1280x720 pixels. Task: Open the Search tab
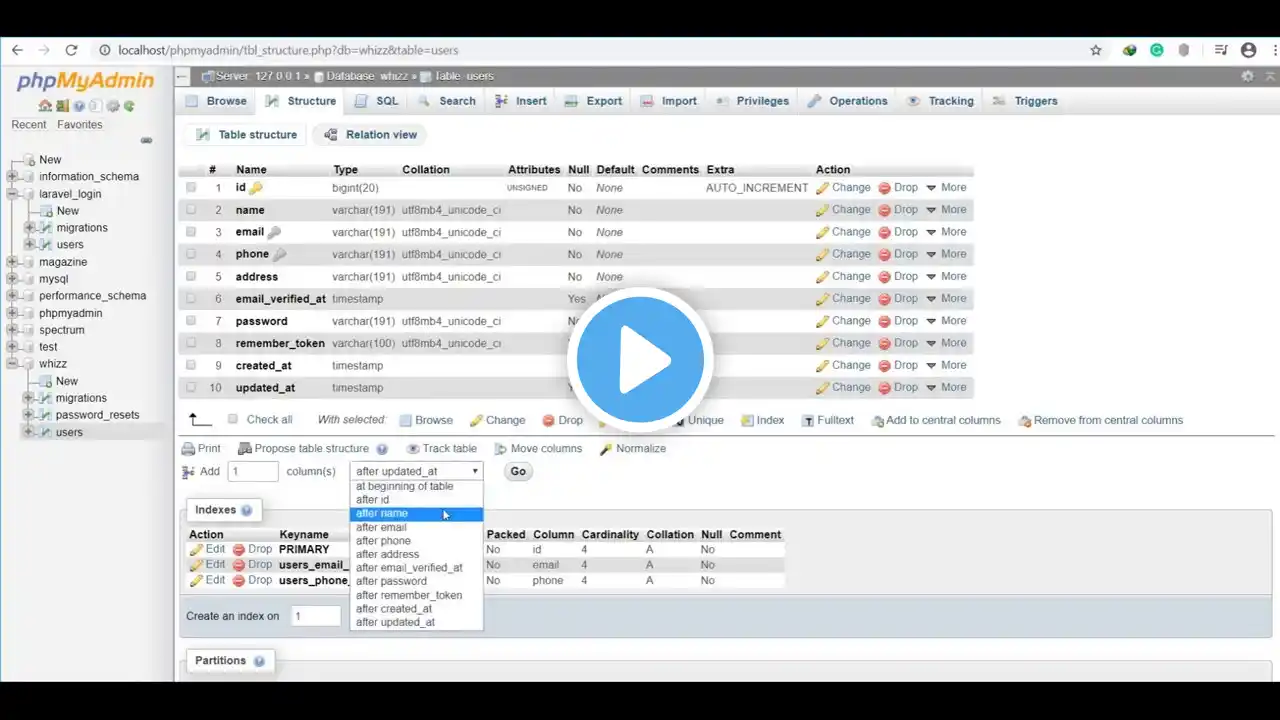(446, 101)
